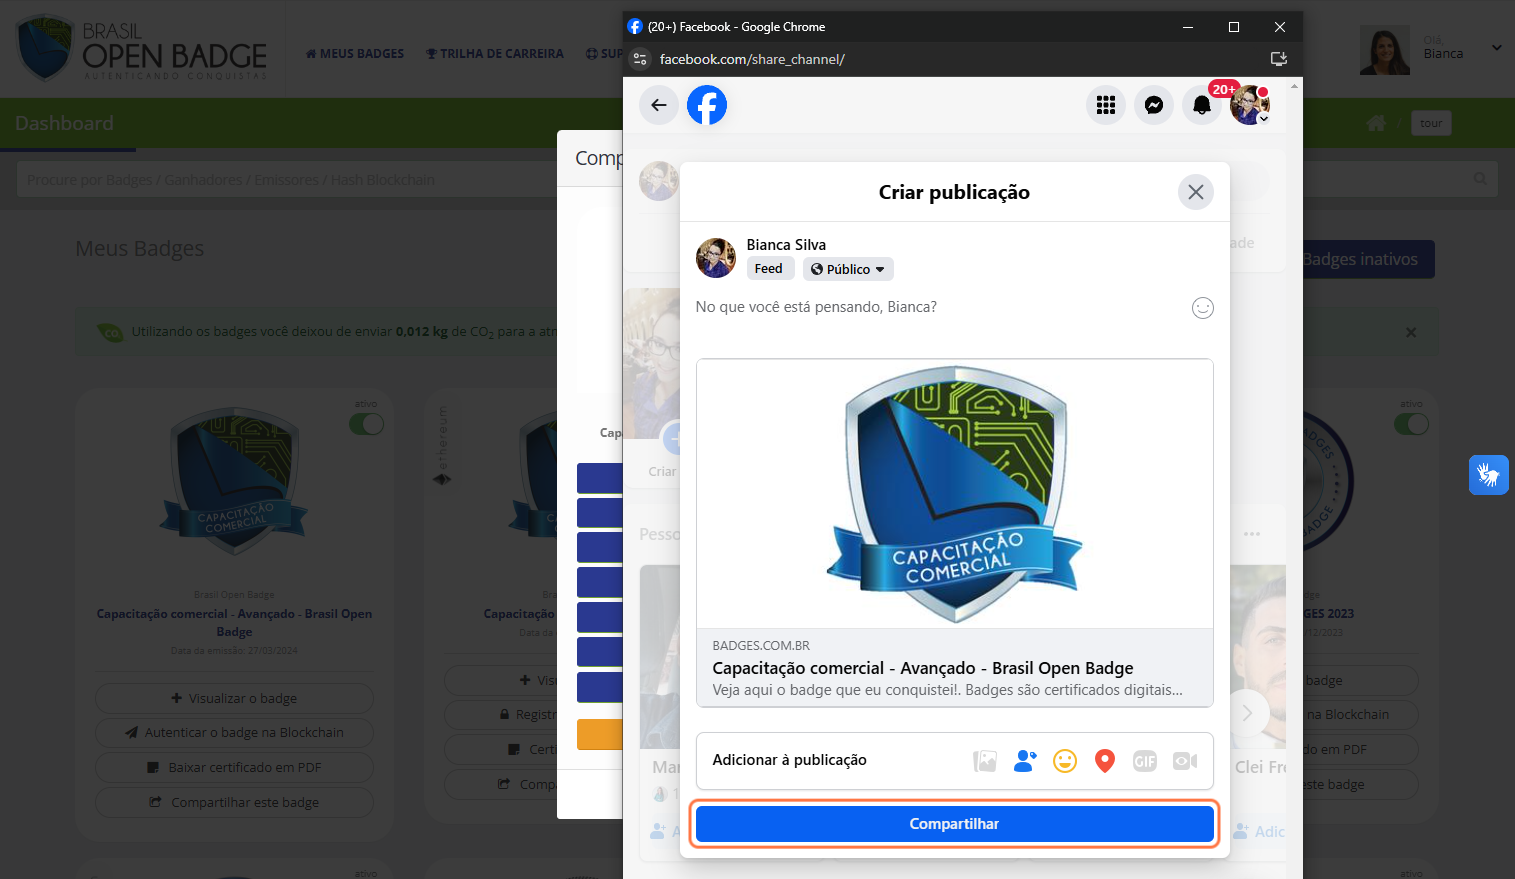Click the Capacitação comercial badge link preview
Screen dimensions: 1515x879
pos(955,533)
